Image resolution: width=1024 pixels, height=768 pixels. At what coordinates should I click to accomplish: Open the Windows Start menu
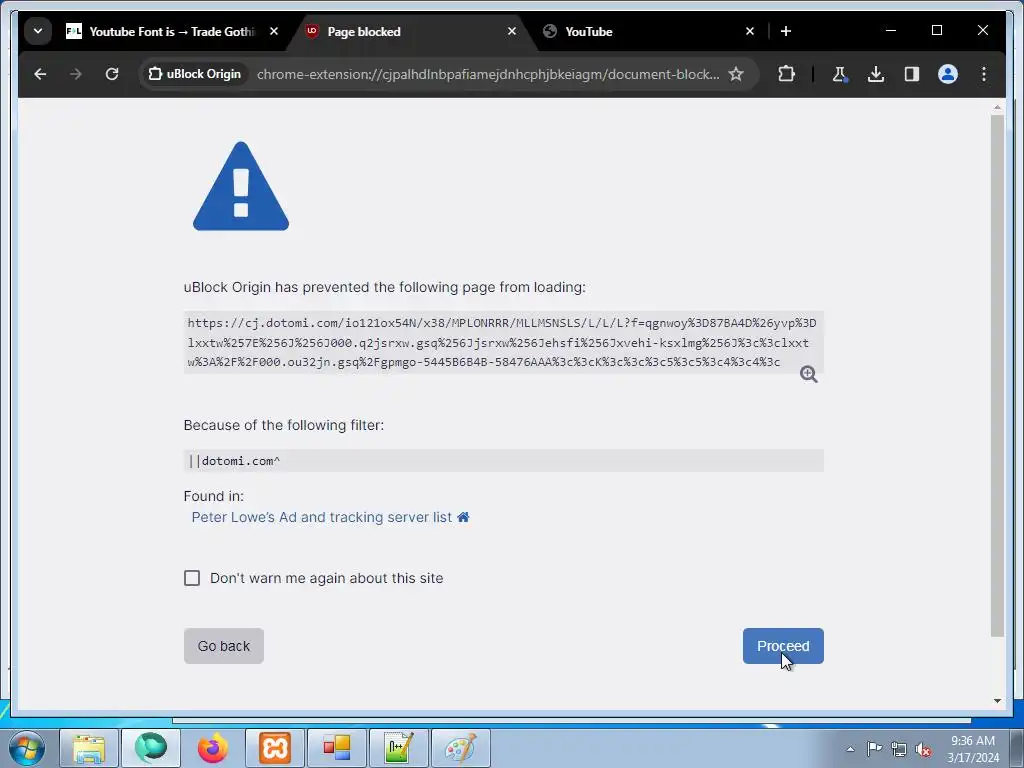pos(27,748)
